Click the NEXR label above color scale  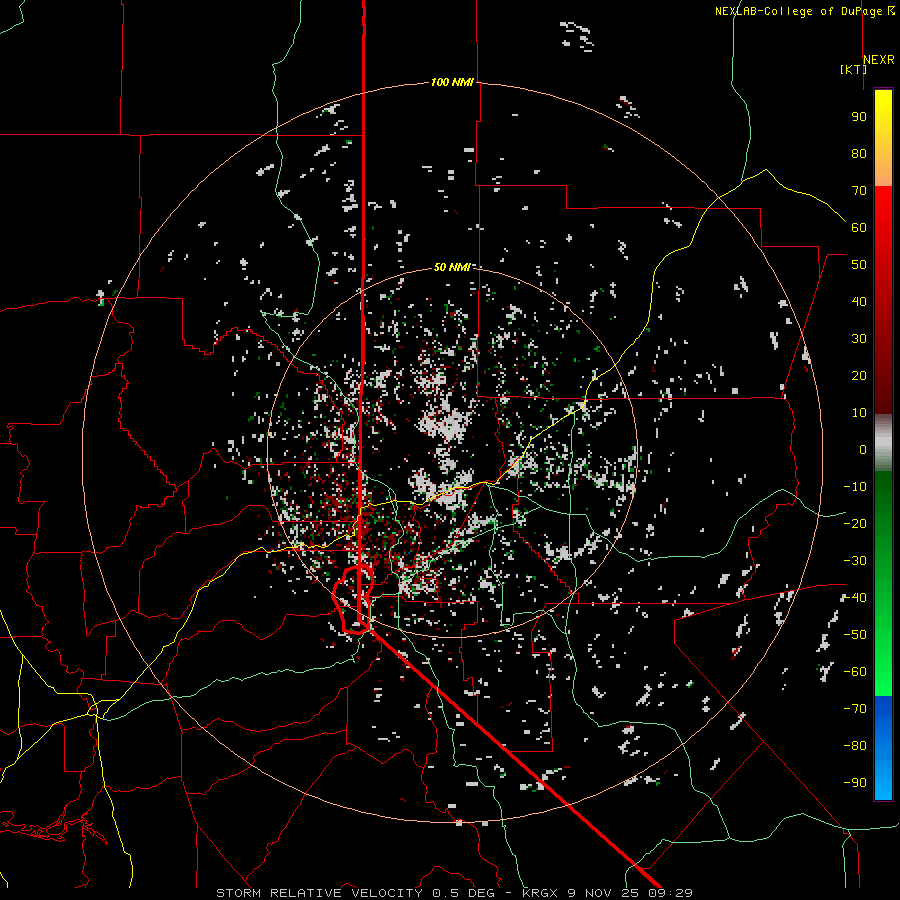click(x=879, y=60)
